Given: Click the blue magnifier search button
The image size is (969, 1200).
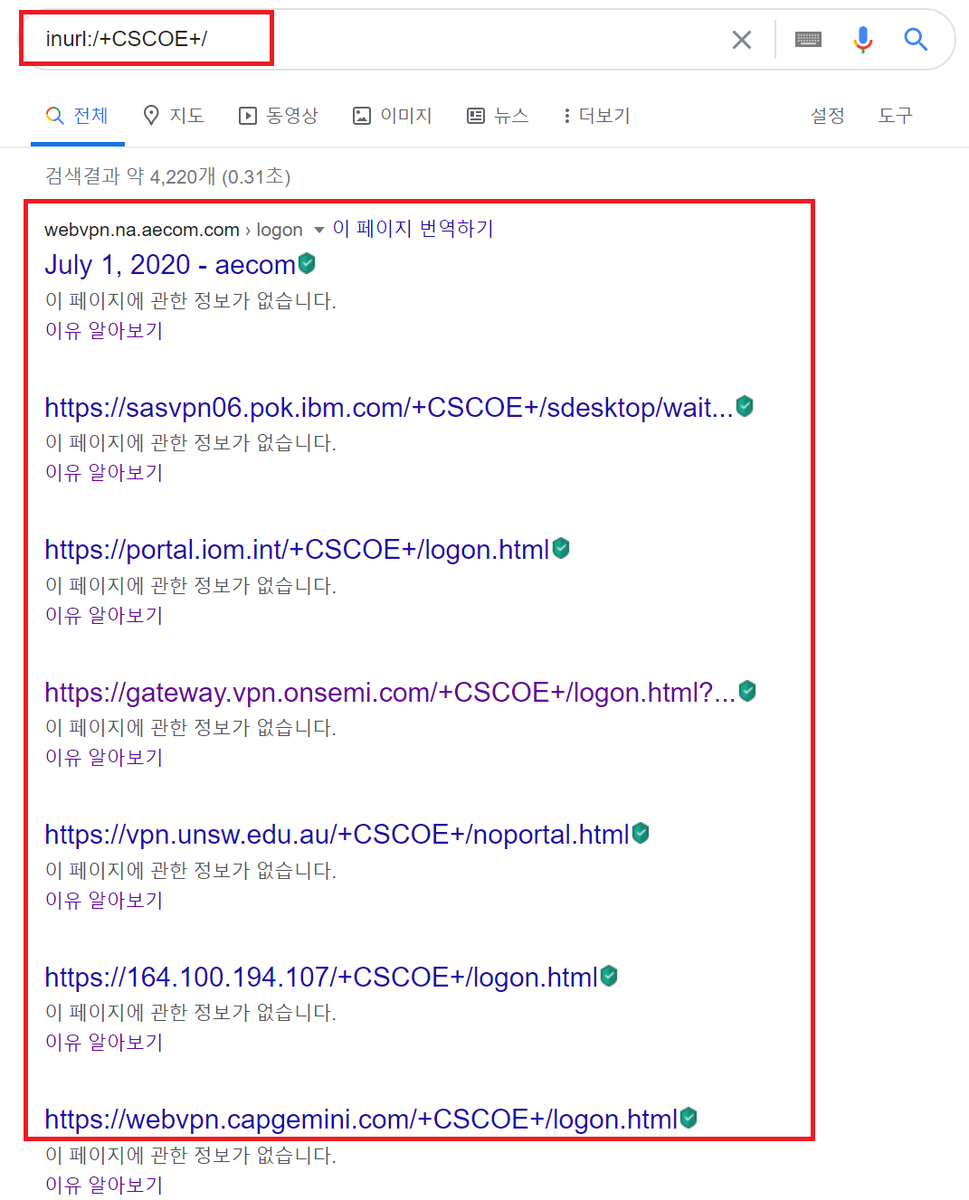Looking at the screenshot, I should [916, 40].
